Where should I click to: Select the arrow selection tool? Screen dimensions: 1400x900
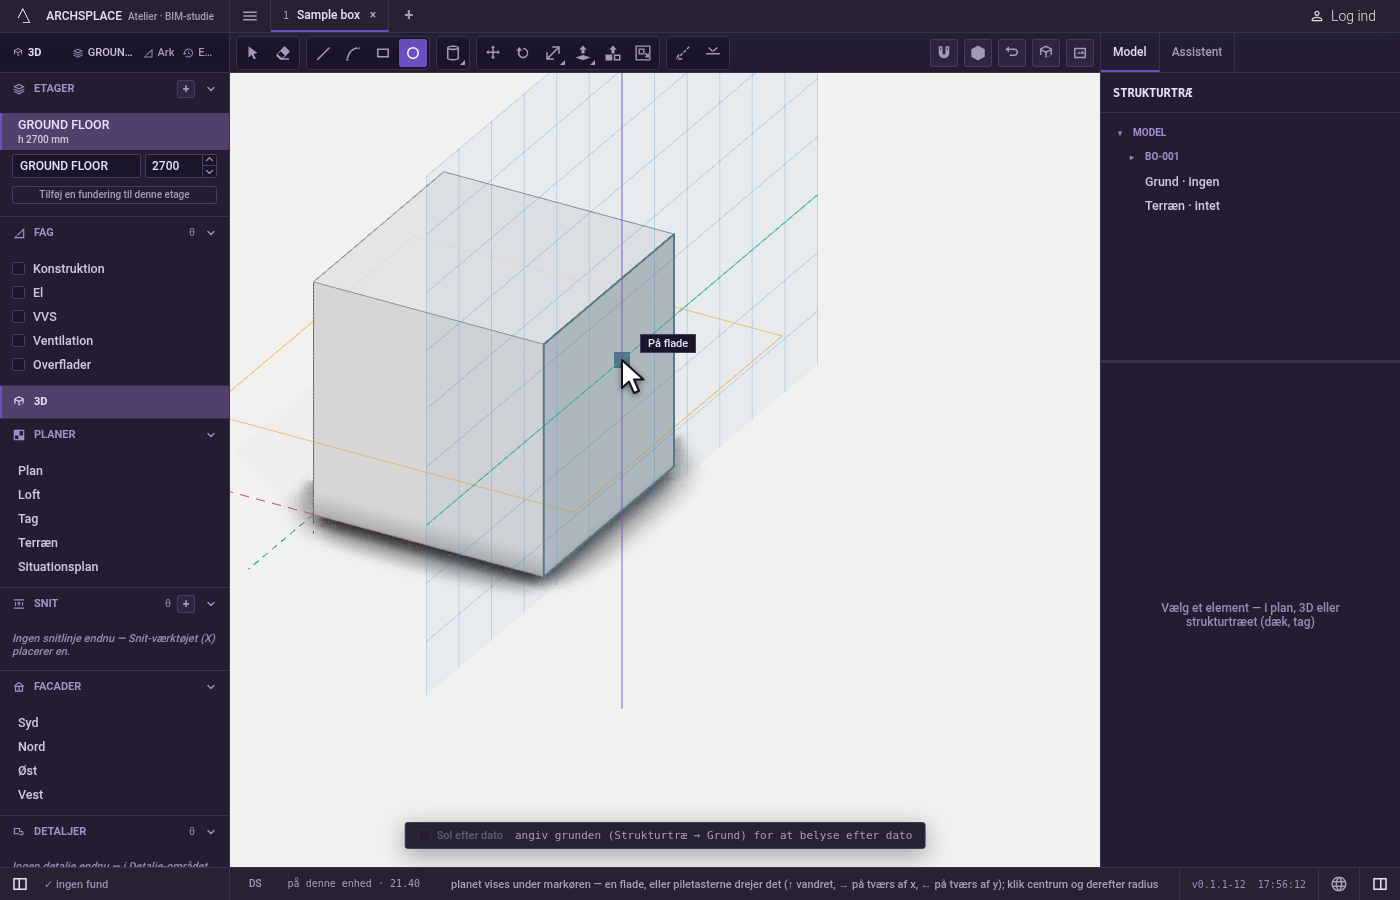pyautogui.click(x=253, y=53)
